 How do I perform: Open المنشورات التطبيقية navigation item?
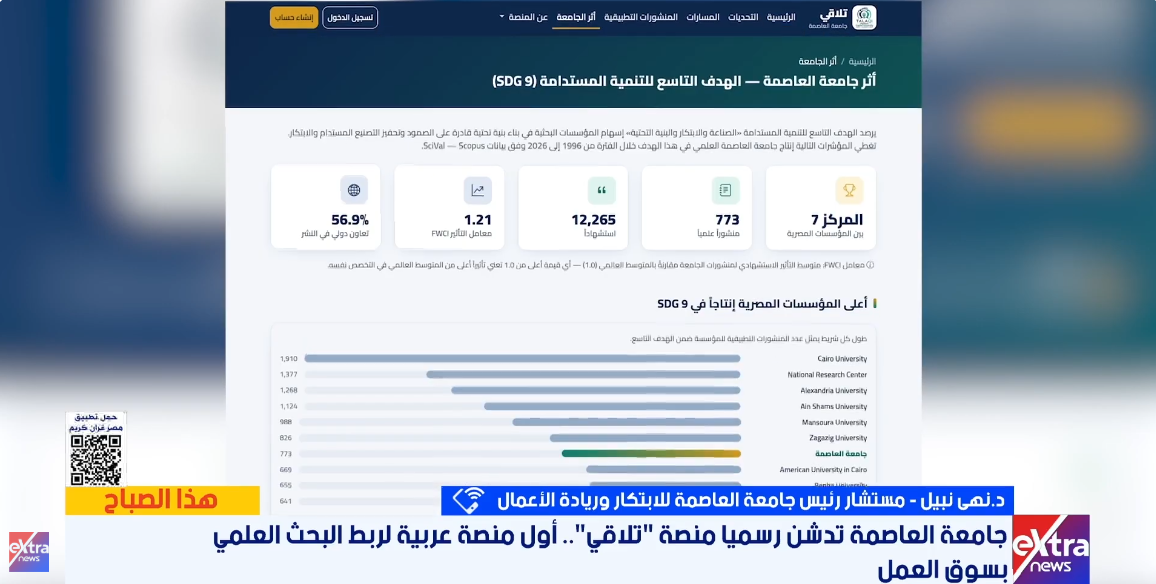pos(641,17)
